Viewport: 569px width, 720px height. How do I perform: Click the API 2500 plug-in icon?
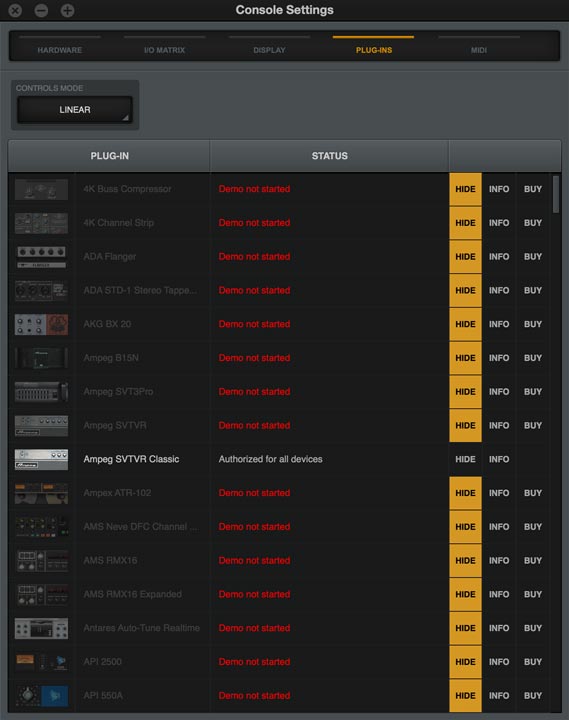(41, 662)
